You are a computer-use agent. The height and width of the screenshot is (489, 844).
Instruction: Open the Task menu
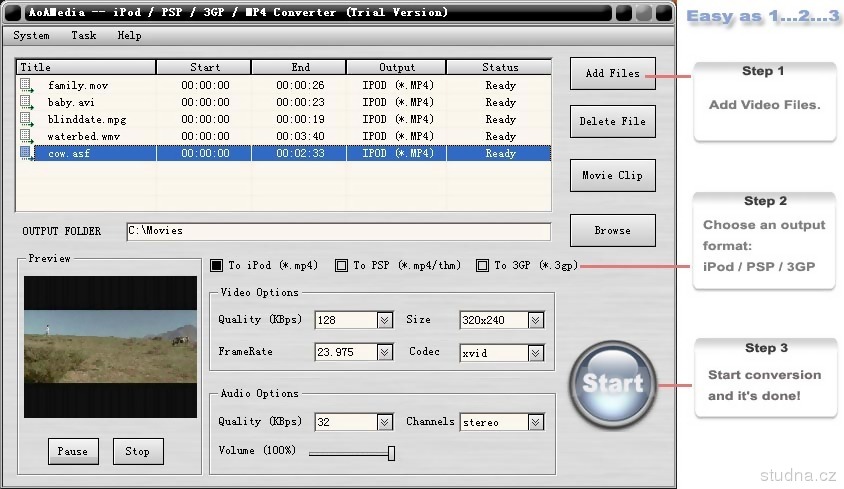click(84, 35)
